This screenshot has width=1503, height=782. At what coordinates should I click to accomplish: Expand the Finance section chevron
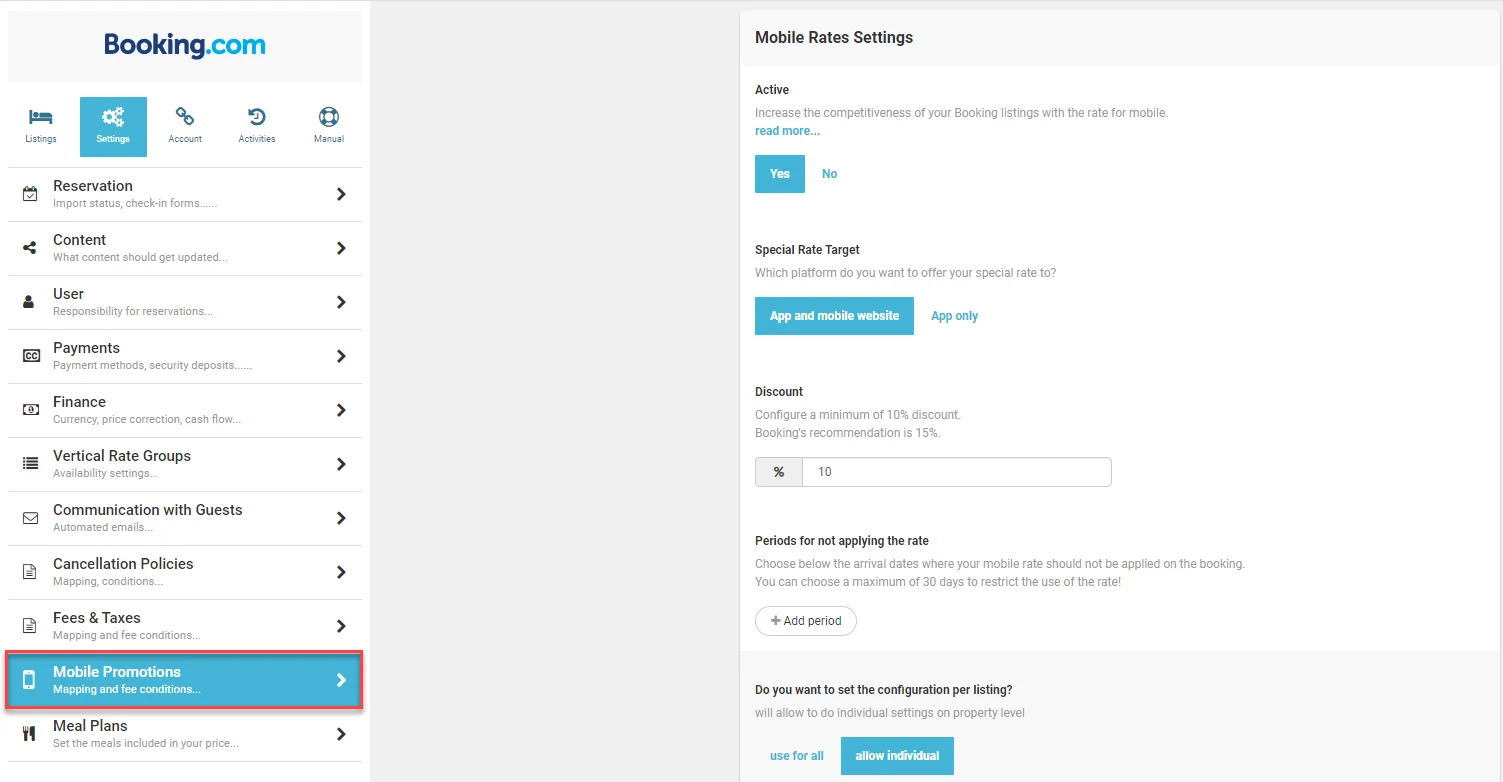point(341,410)
